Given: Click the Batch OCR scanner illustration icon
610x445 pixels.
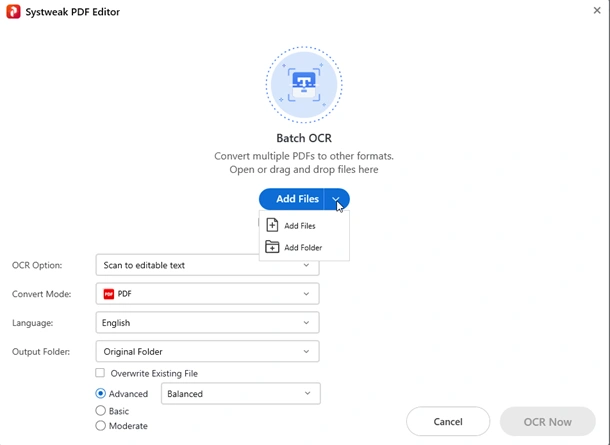Looking at the screenshot, I should coord(304,84).
